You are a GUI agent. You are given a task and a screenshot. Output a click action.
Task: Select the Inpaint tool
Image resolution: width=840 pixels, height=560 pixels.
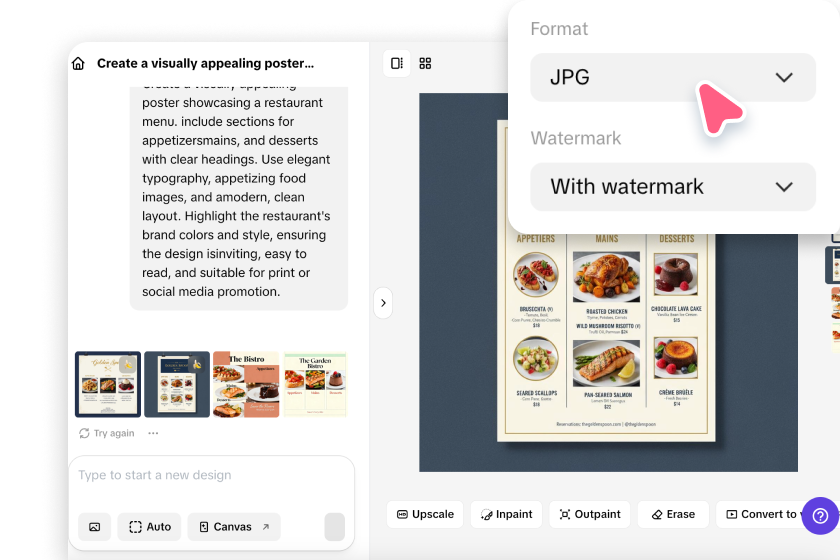507,514
